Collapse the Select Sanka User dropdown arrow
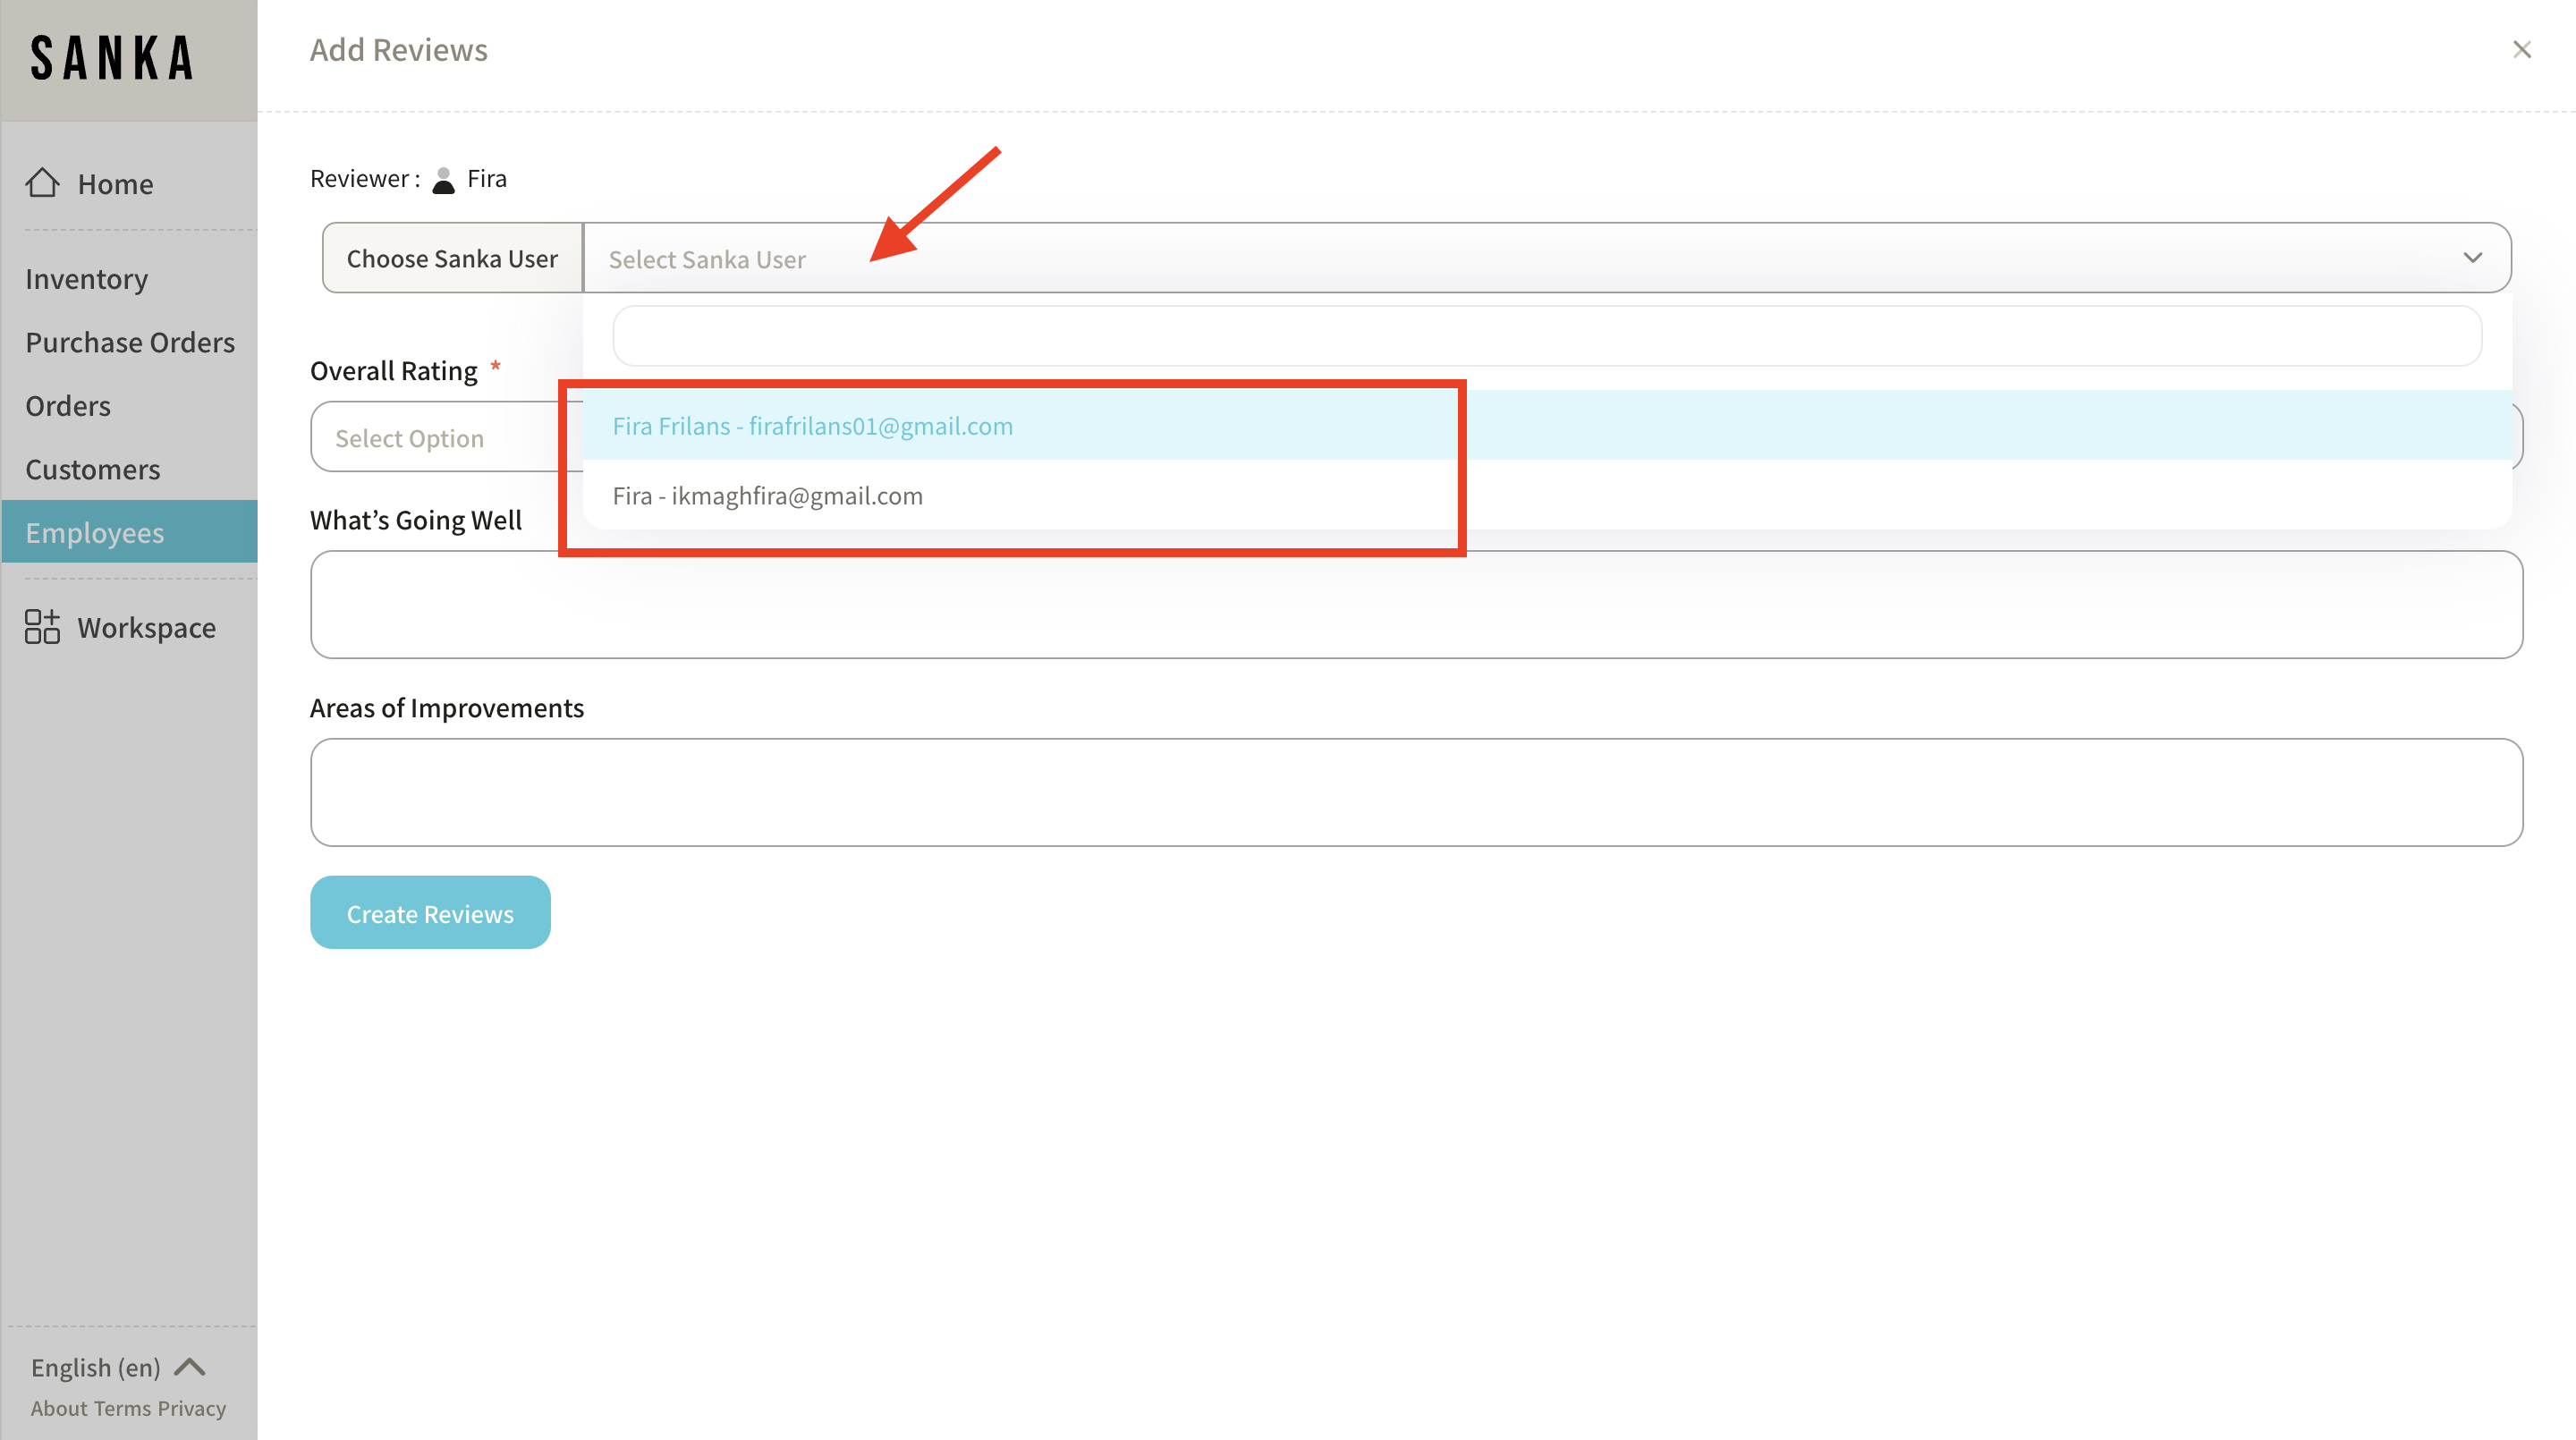 (2472, 258)
